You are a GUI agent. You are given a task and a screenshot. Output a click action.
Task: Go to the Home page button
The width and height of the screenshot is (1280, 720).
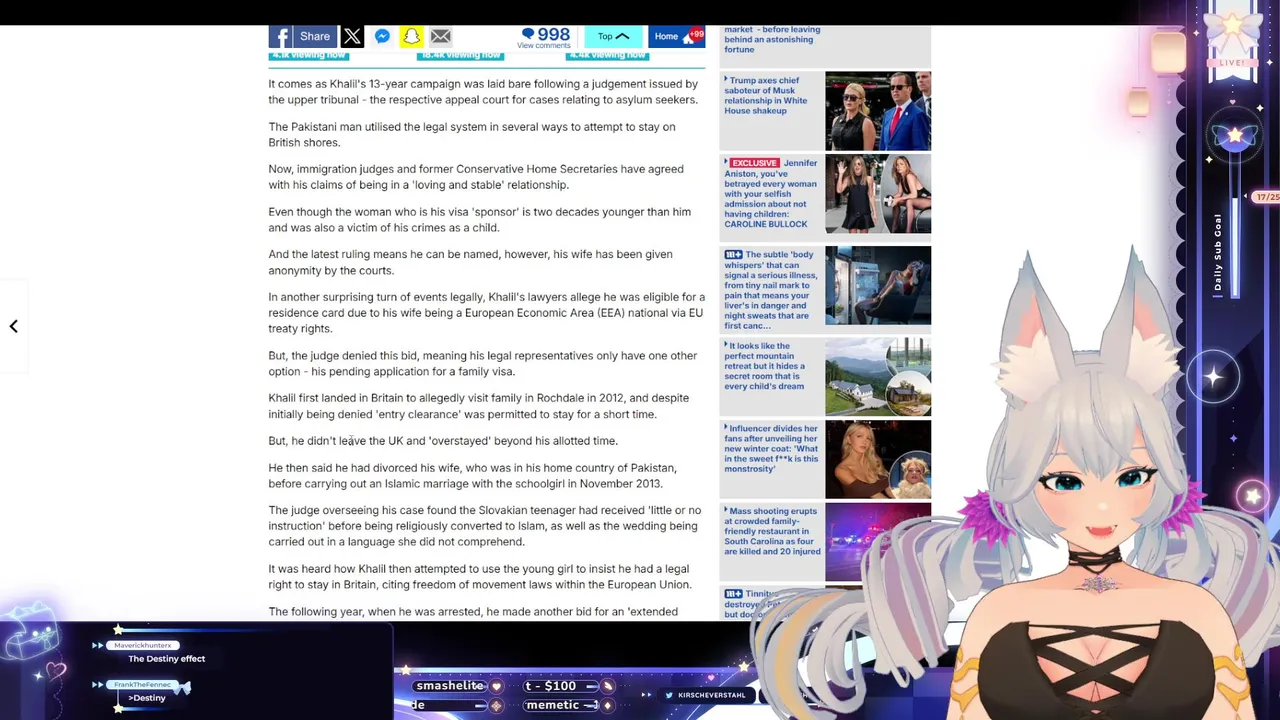coord(675,37)
